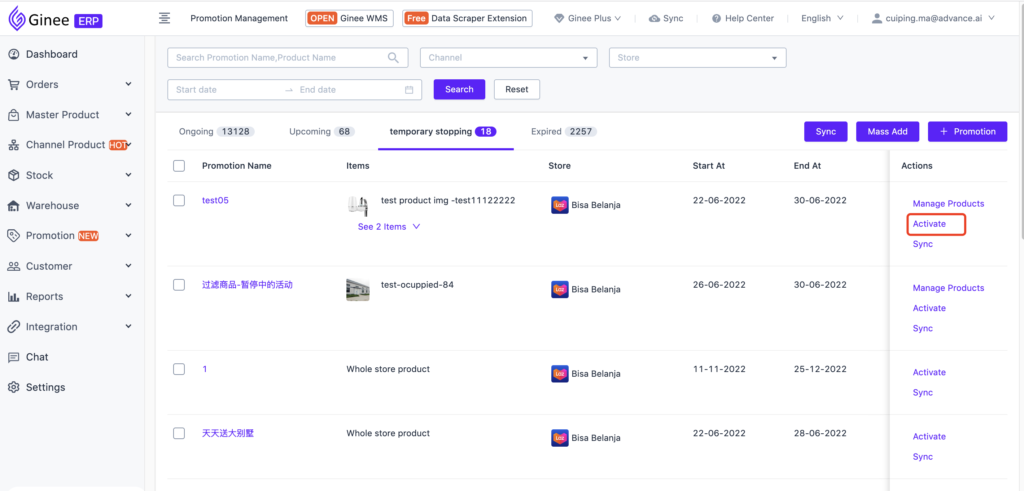Focus the Search Promotion Name field
Screen dimensions: 1024x491
tap(288, 57)
